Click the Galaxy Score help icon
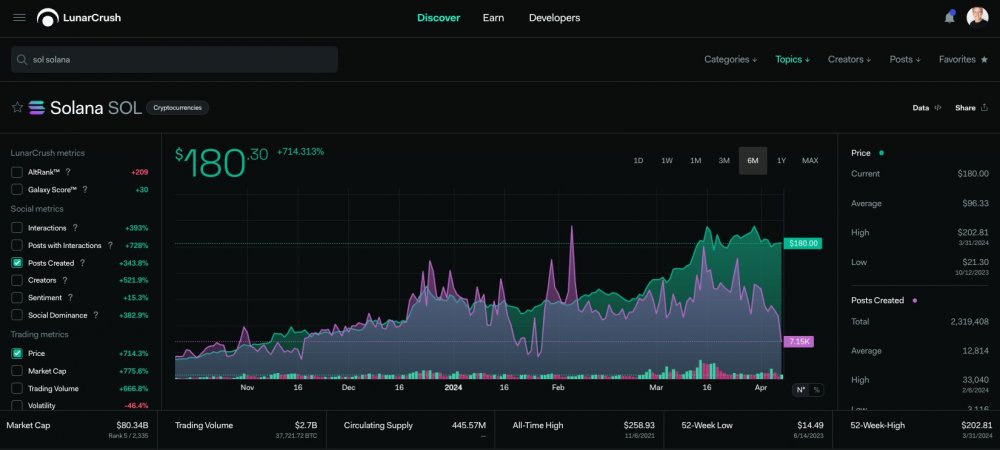This screenshot has width=1000, height=450. click(x=85, y=189)
